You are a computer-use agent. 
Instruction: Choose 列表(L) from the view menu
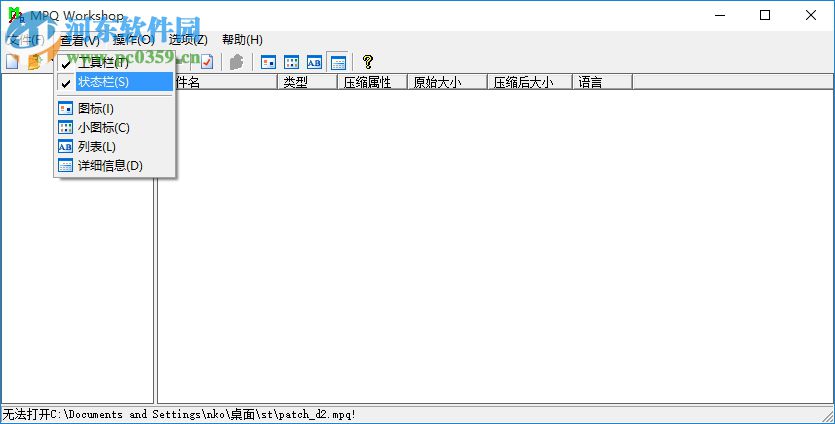coord(114,146)
